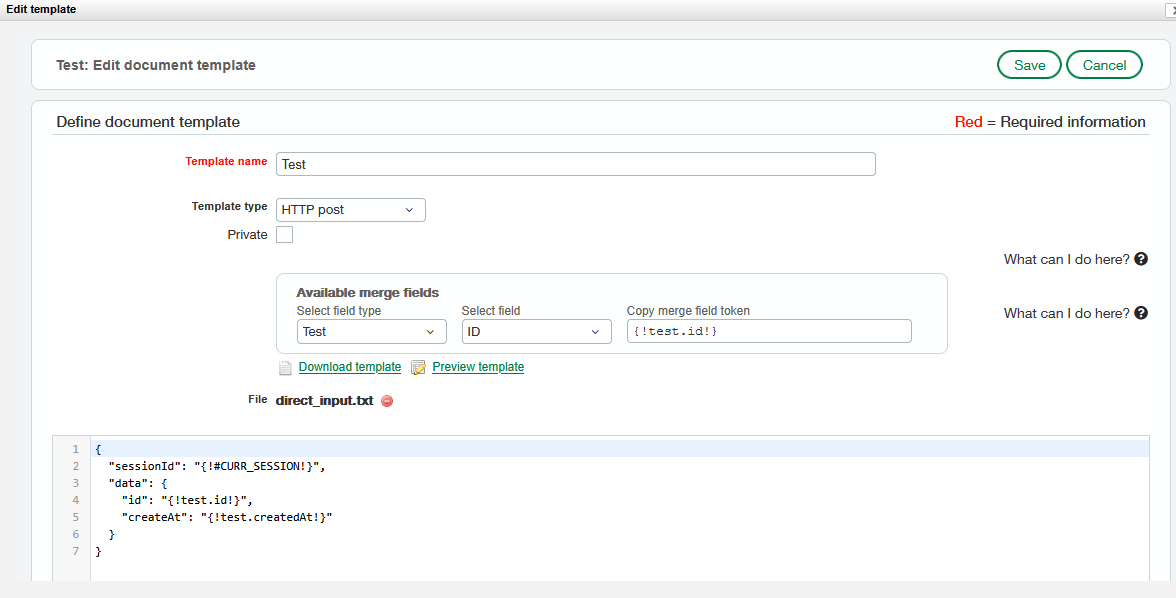The width and height of the screenshot is (1176, 598).
Task: Click the Download template document icon
Action: coord(285,368)
